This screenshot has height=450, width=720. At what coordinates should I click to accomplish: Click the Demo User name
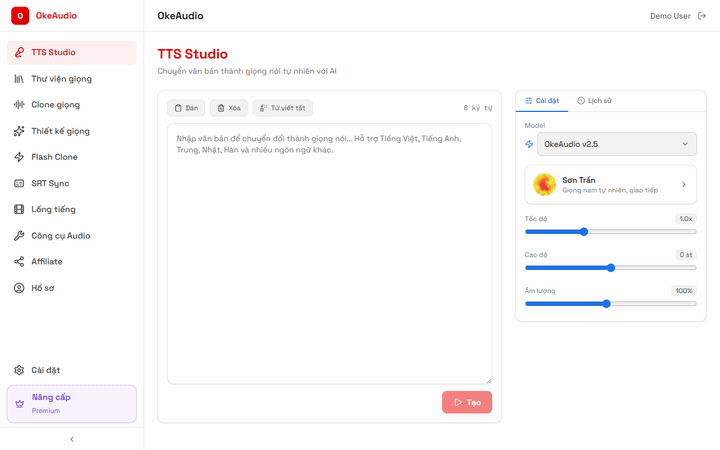[670, 16]
